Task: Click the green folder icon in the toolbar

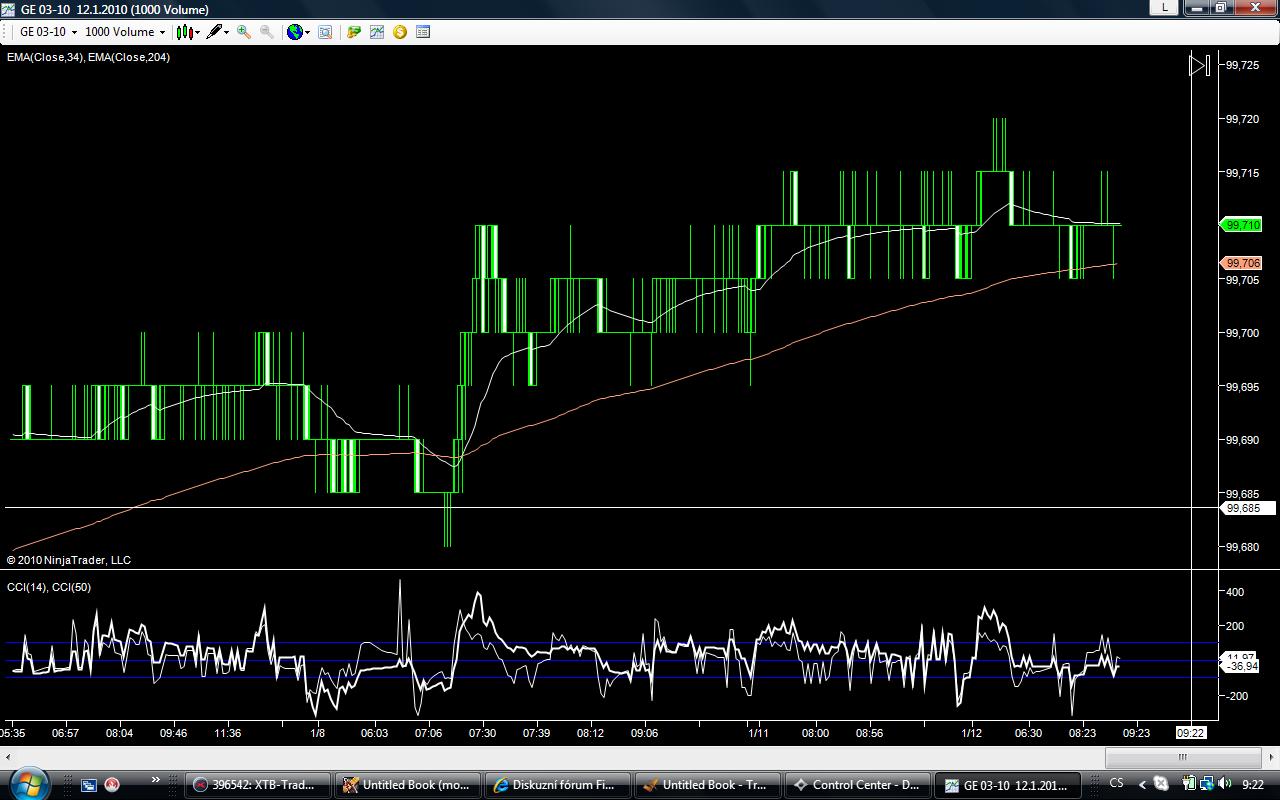Action: 354,32
